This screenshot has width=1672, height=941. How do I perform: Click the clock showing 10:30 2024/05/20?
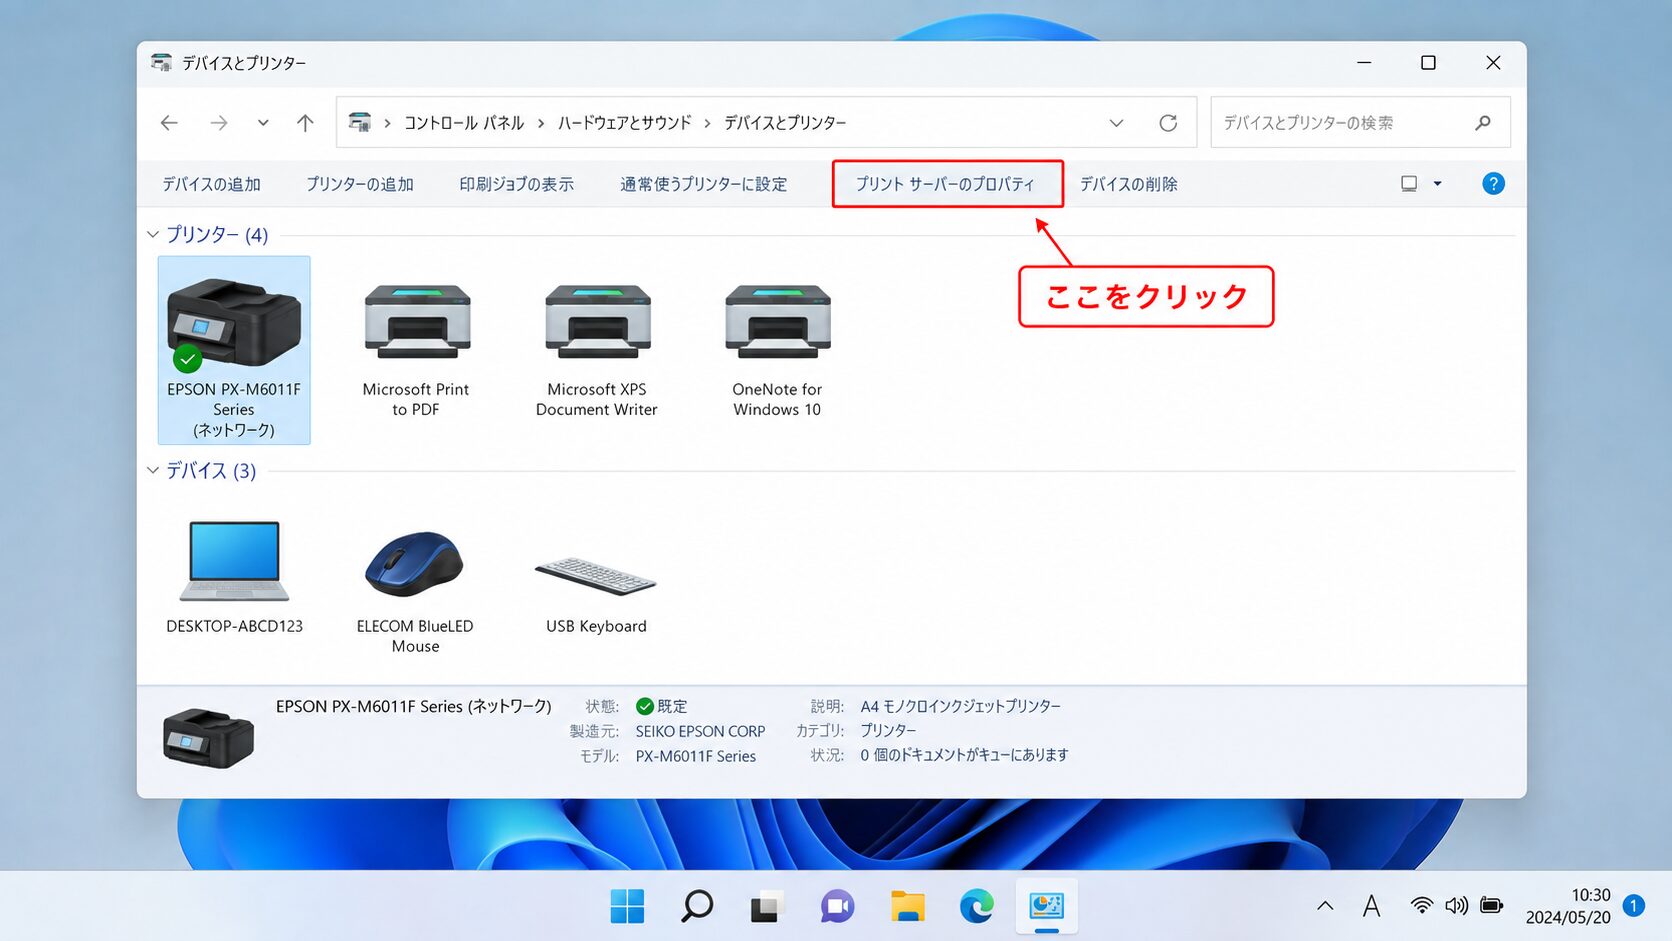(x=1568, y=906)
